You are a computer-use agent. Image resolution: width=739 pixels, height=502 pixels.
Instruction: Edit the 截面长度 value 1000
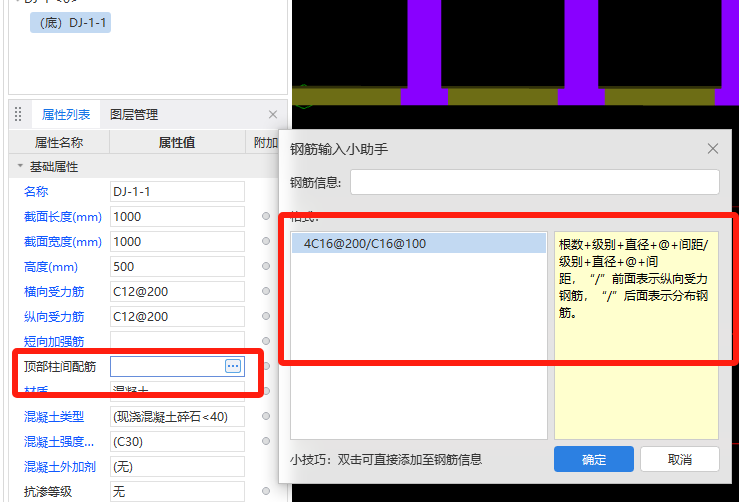point(177,216)
